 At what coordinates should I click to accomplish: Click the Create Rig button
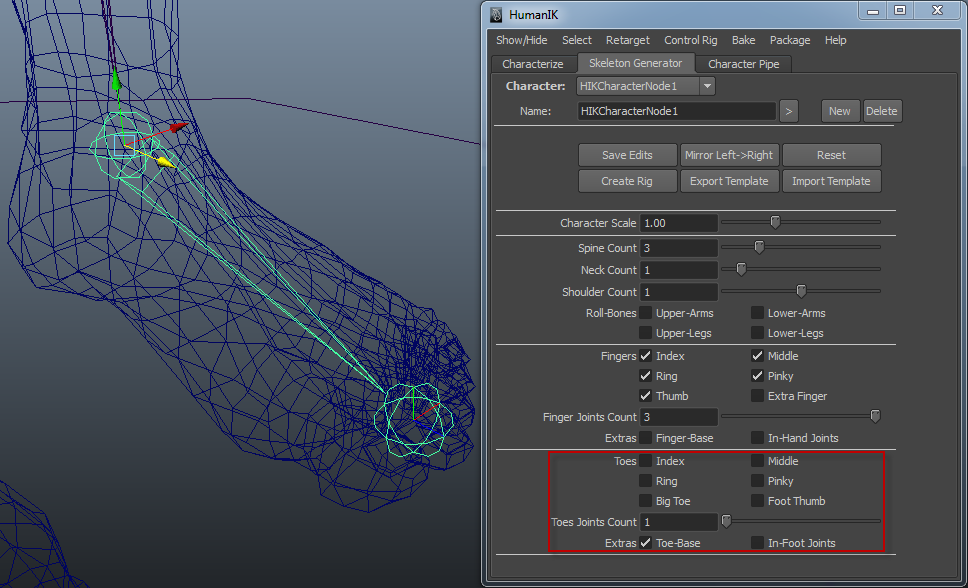[627, 181]
